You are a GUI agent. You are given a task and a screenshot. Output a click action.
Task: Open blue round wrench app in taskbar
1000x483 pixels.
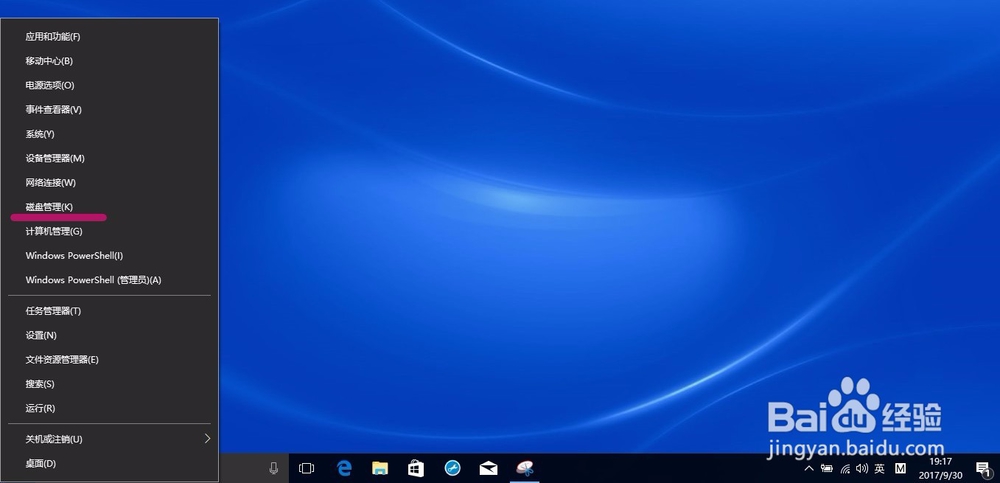point(452,468)
